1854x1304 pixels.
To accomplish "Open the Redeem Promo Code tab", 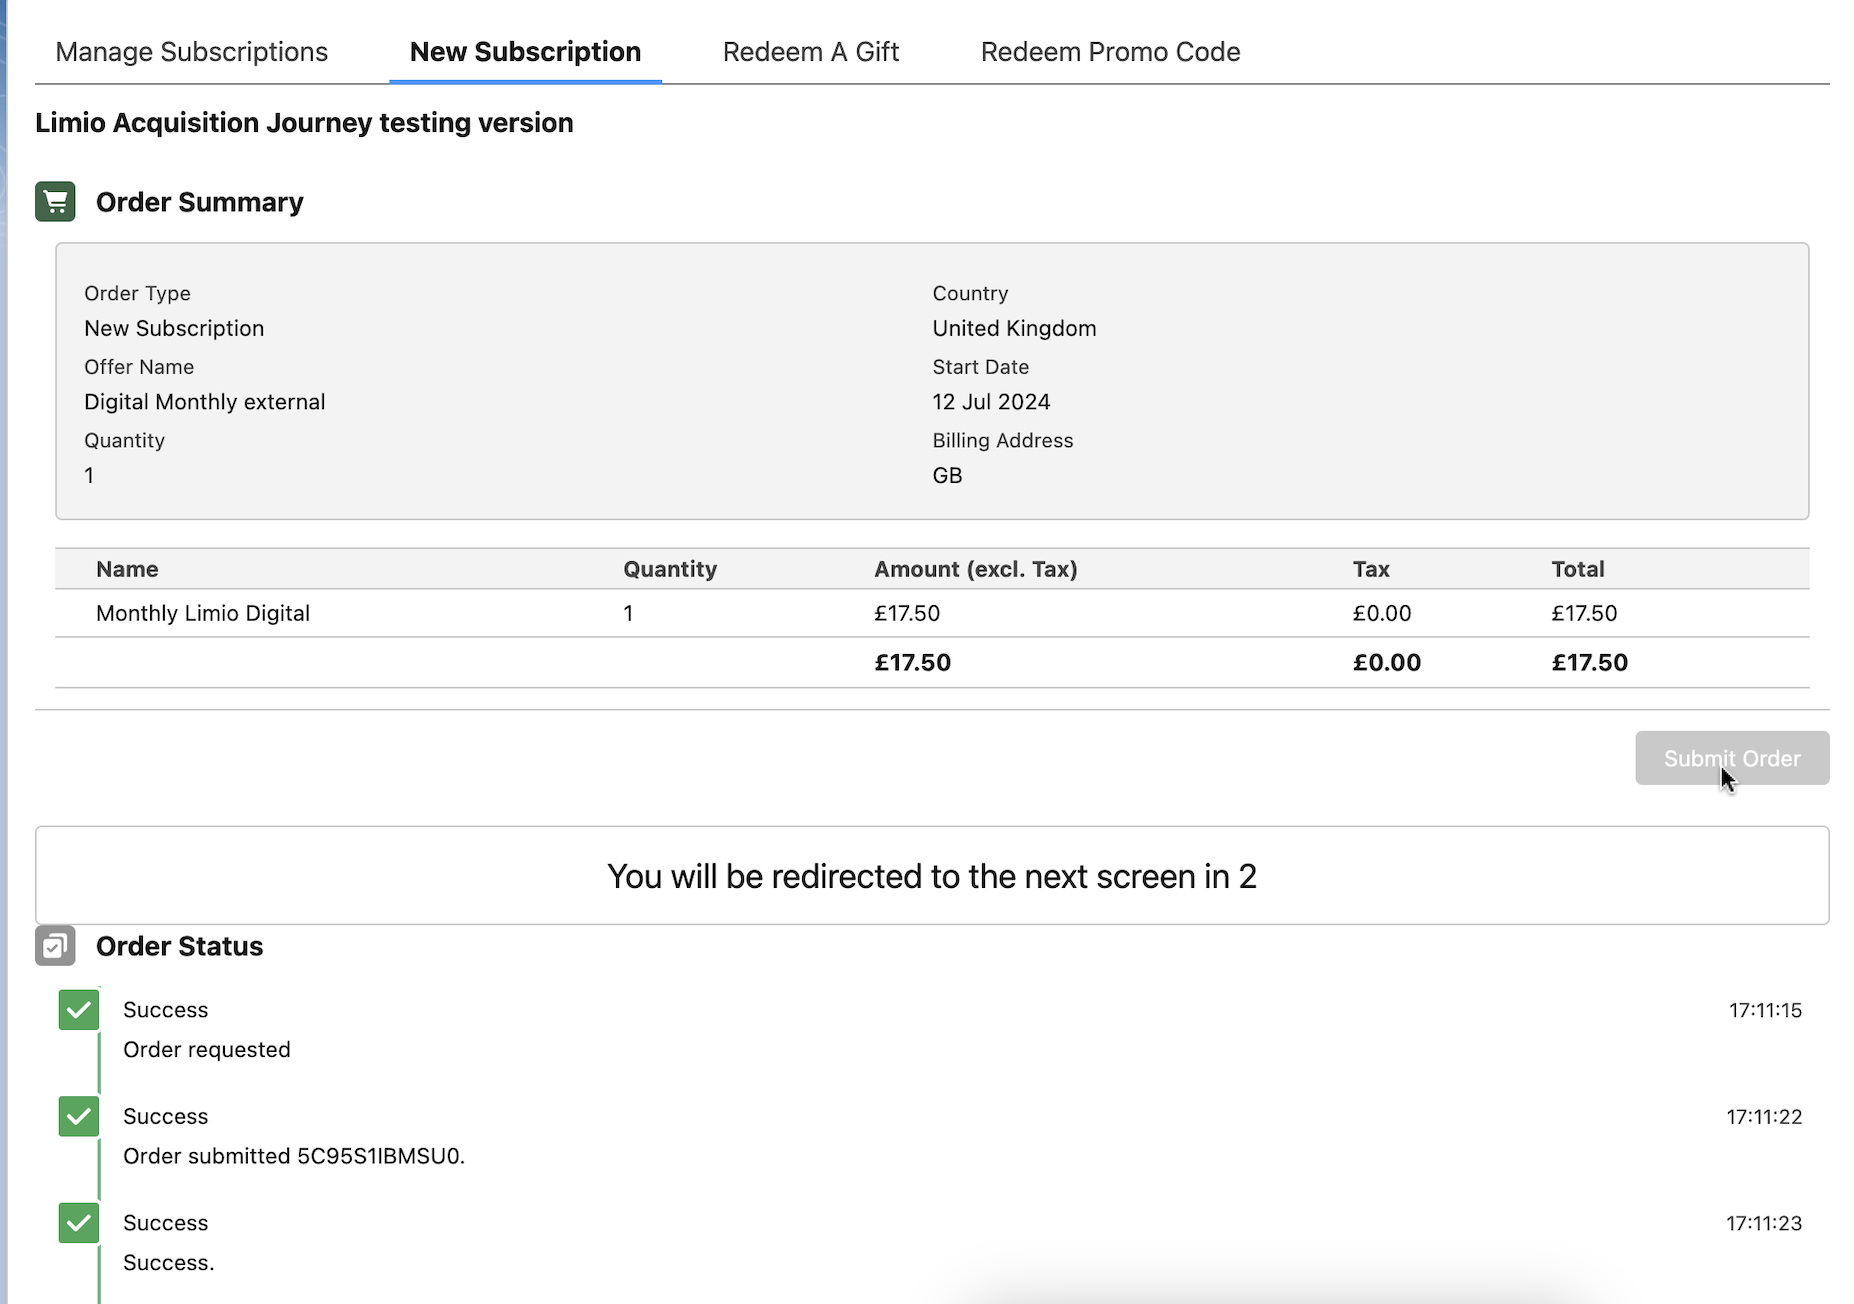I will click(1110, 52).
